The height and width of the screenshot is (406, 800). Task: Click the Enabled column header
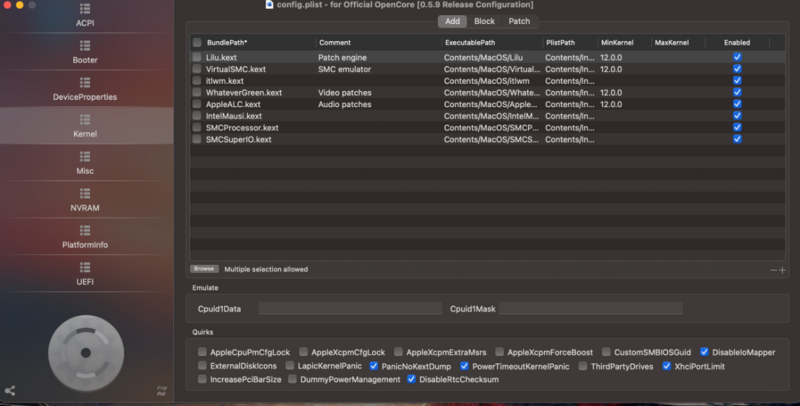click(737, 42)
